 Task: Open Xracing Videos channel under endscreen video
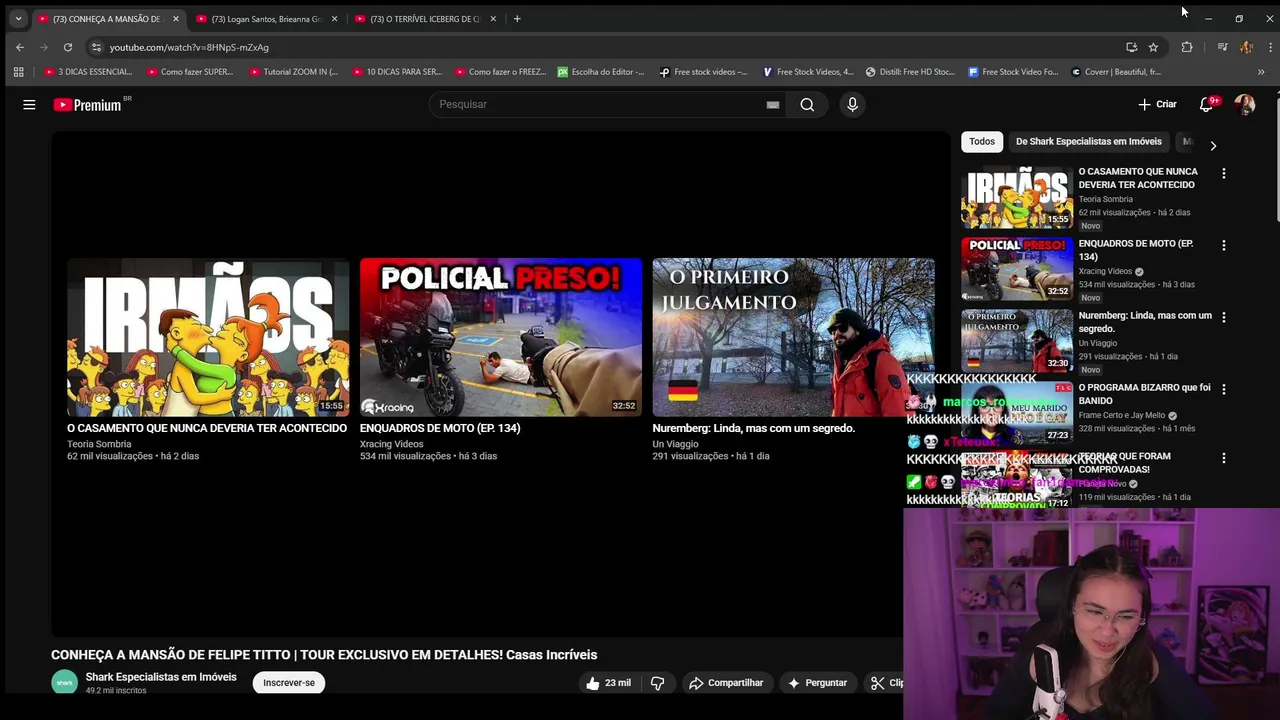391,444
